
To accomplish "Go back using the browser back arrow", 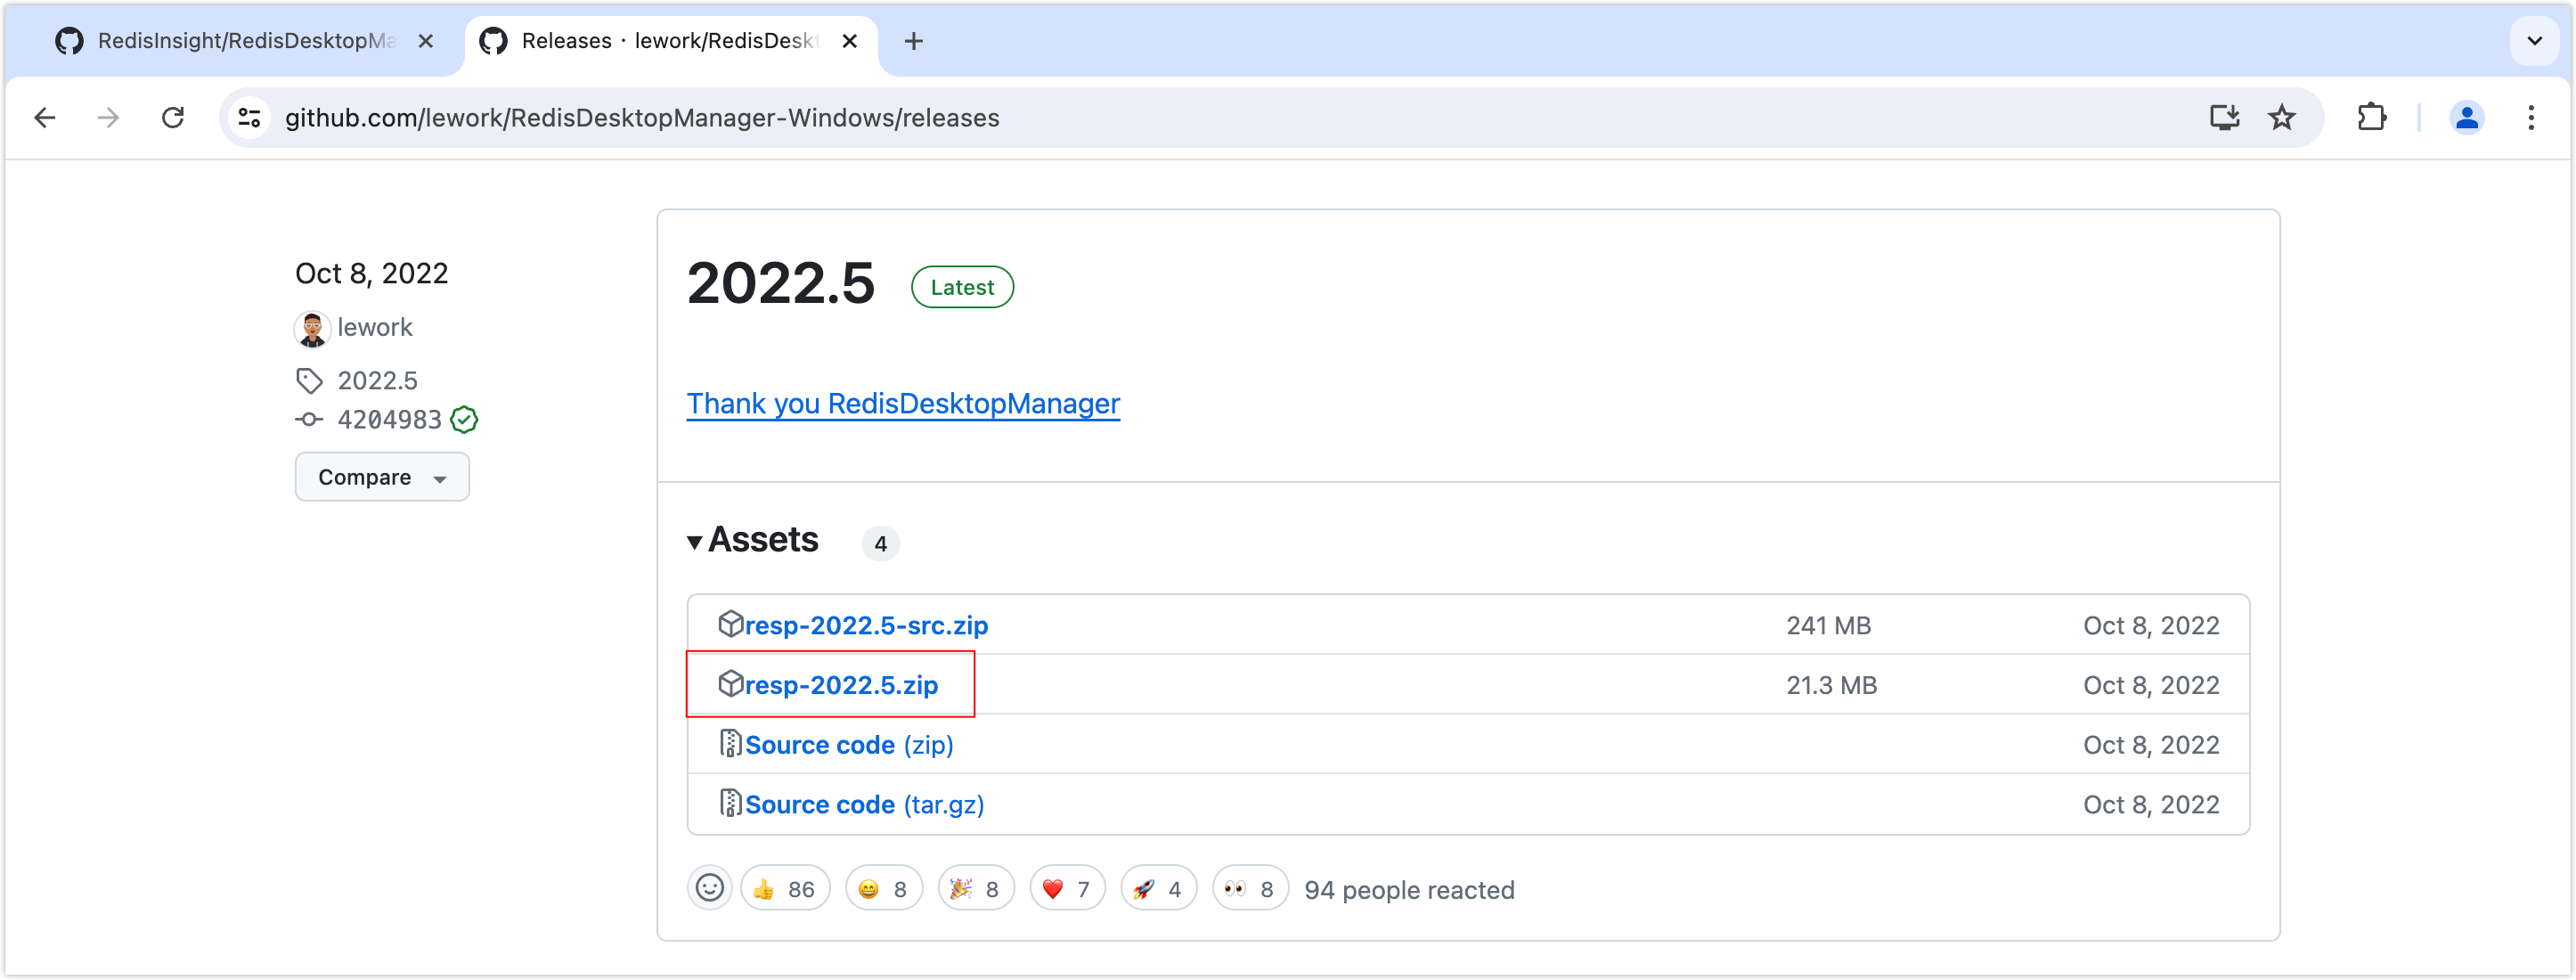I will tap(45, 118).
